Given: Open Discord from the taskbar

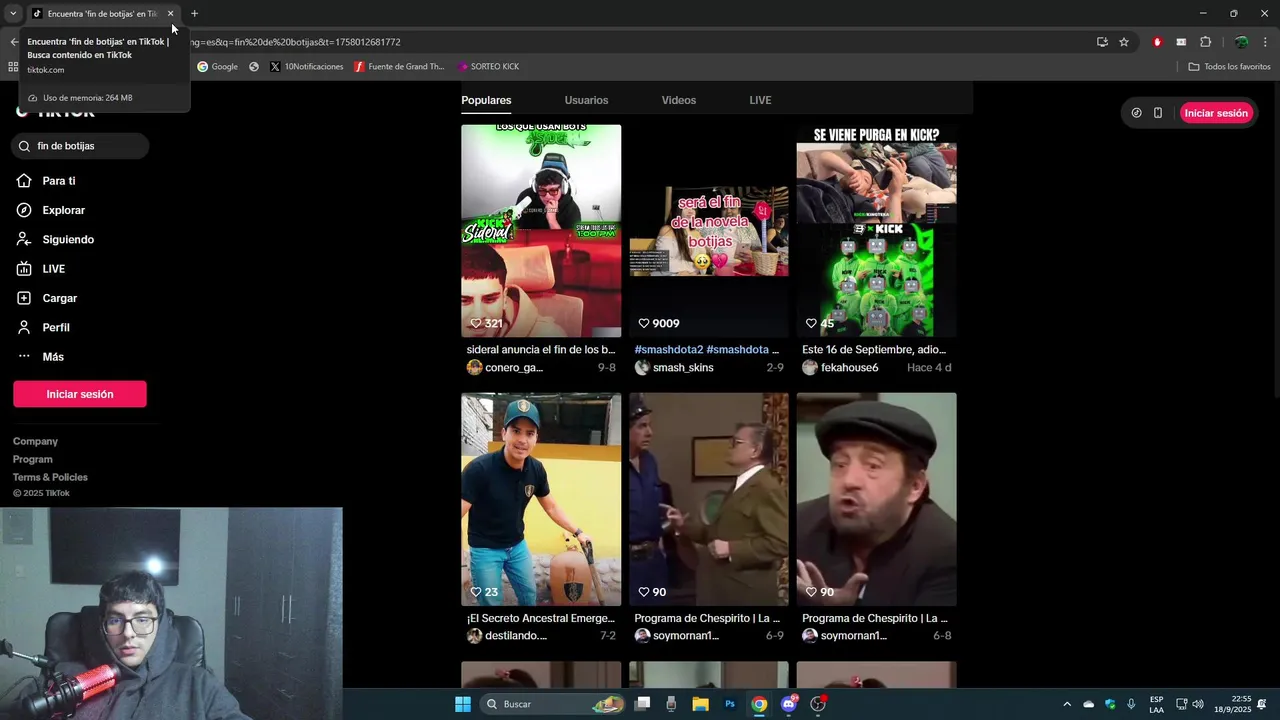Looking at the screenshot, I should click(x=789, y=704).
